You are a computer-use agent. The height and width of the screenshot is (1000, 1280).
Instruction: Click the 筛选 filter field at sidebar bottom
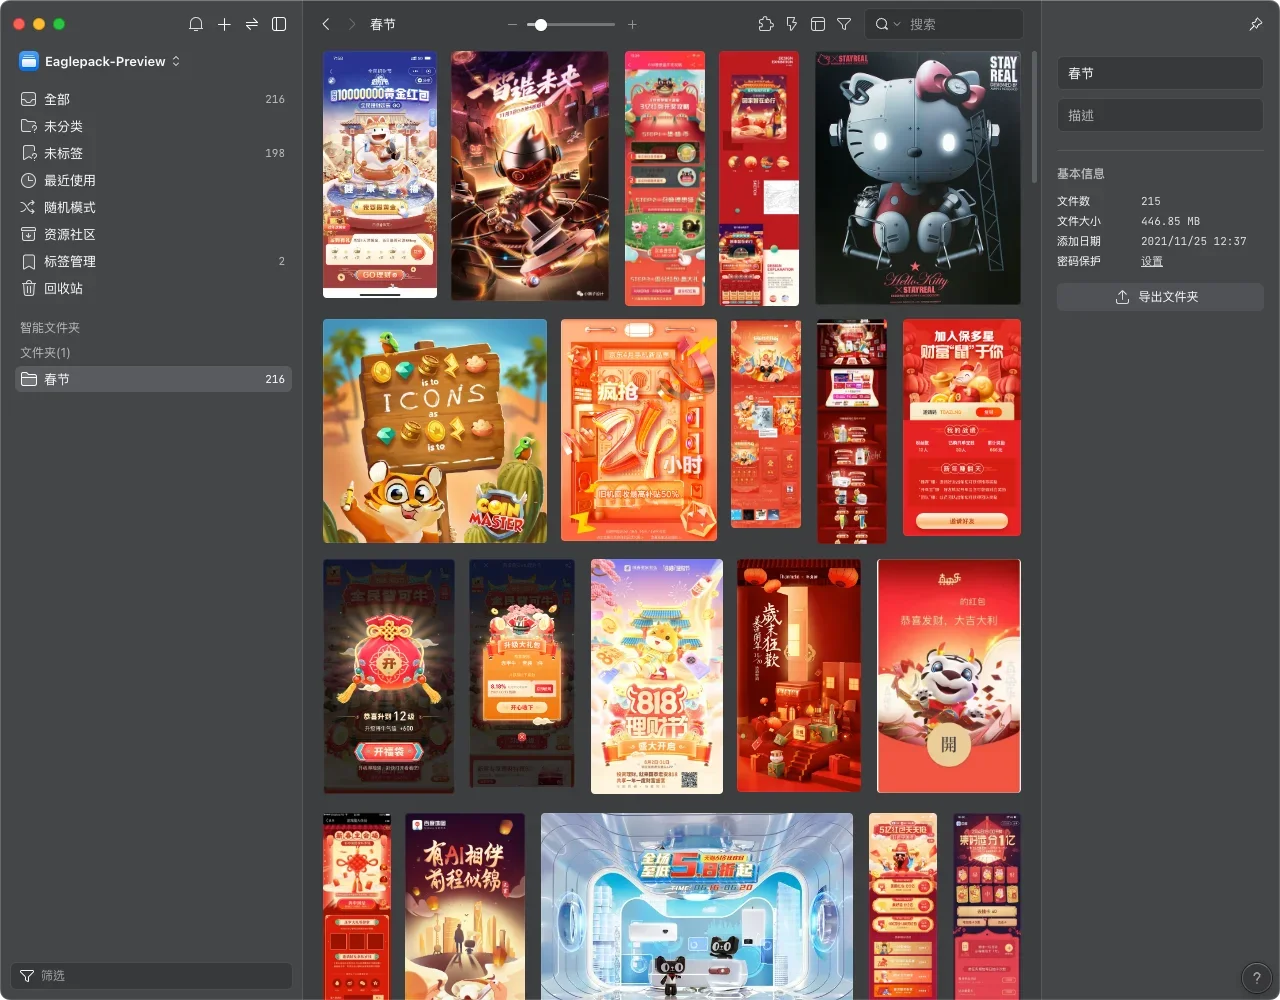152,976
